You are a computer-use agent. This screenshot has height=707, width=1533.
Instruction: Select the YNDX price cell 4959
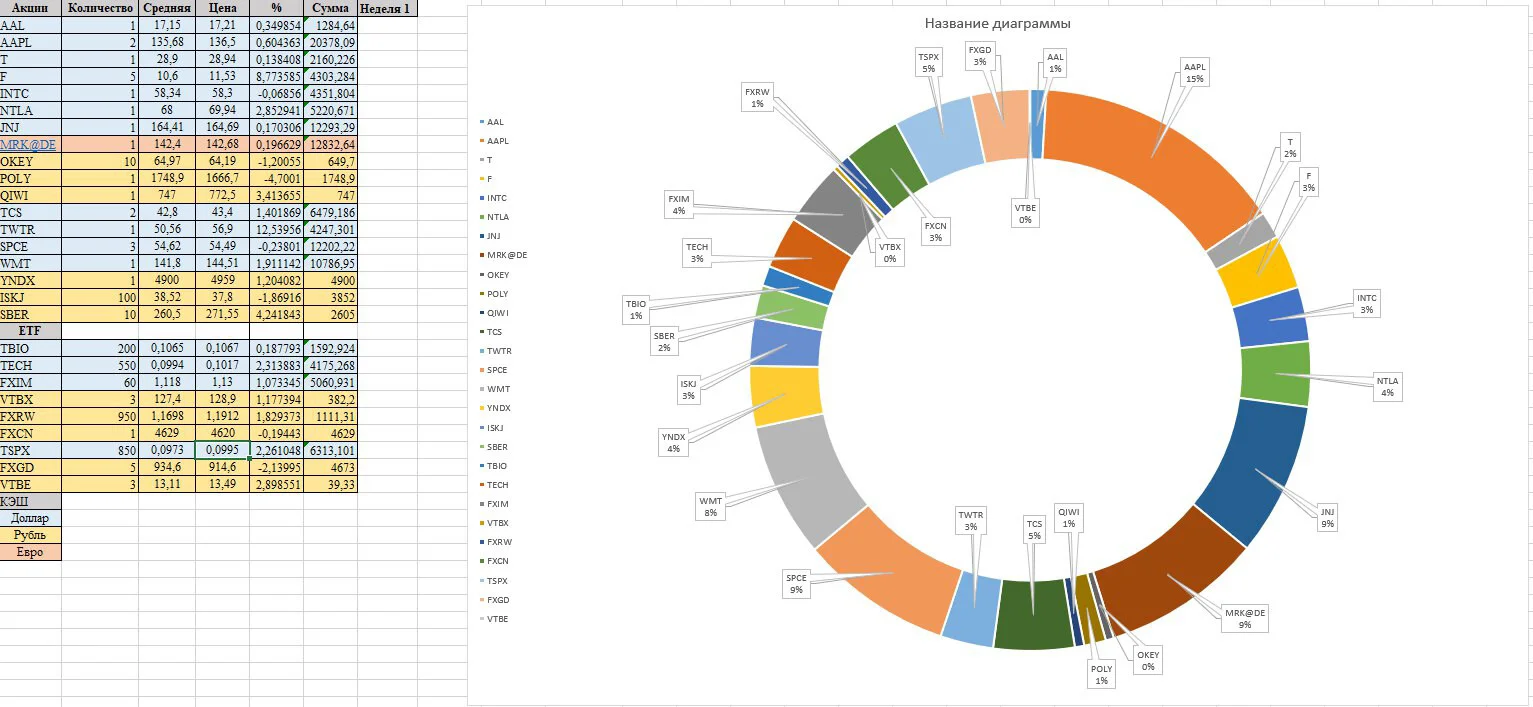pyautogui.click(x=223, y=280)
